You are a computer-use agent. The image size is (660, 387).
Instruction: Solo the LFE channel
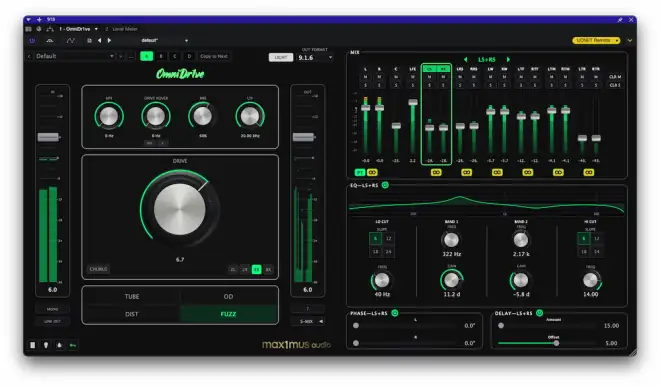click(x=412, y=85)
